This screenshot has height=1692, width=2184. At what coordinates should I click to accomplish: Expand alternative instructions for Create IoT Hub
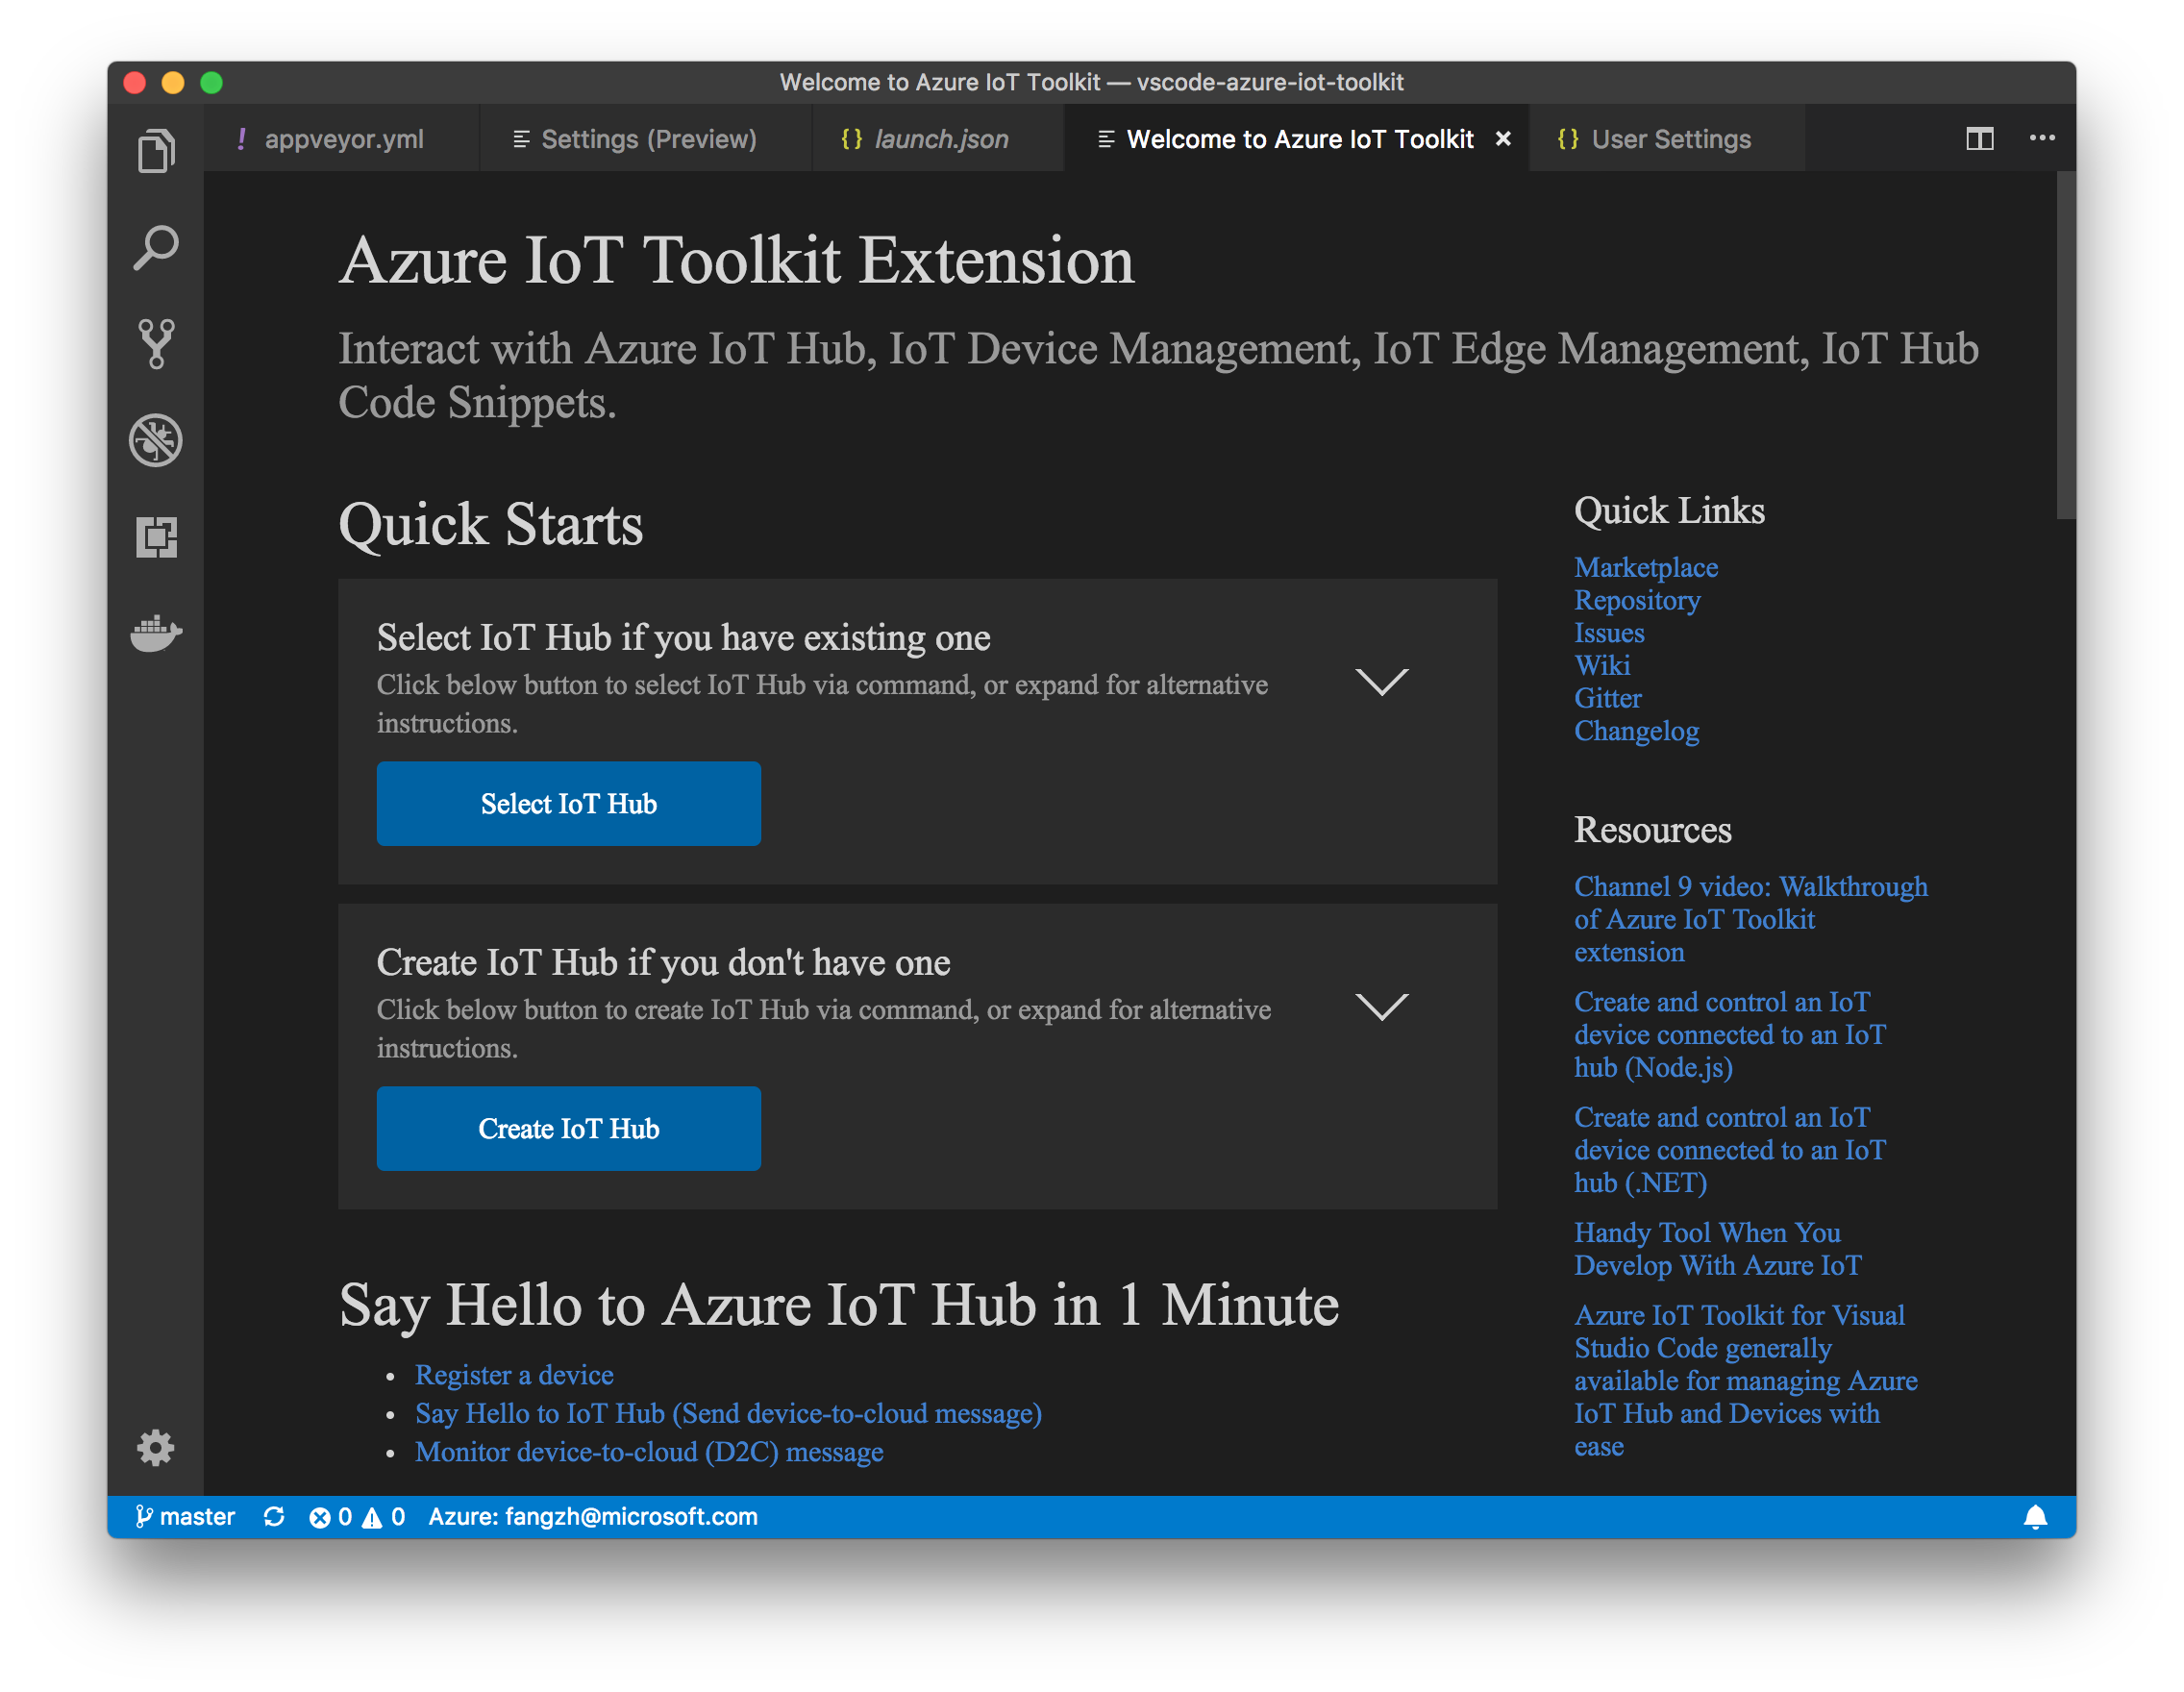[x=1384, y=1006]
